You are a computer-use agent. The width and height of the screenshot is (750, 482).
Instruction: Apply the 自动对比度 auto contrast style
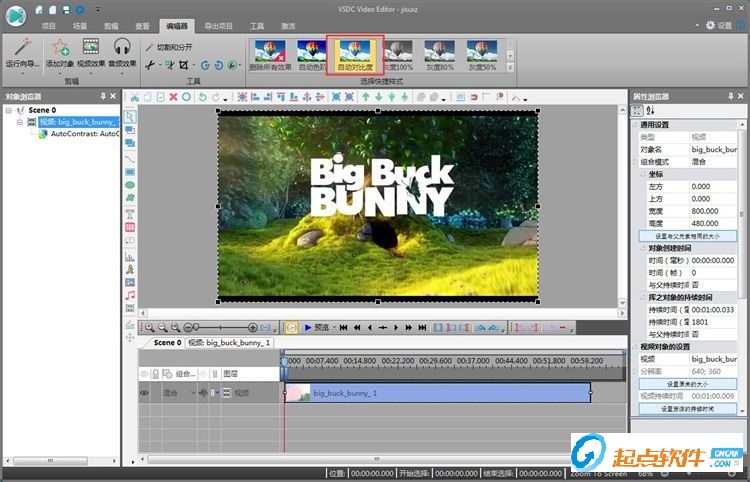pyautogui.click(x=355, y=55)
